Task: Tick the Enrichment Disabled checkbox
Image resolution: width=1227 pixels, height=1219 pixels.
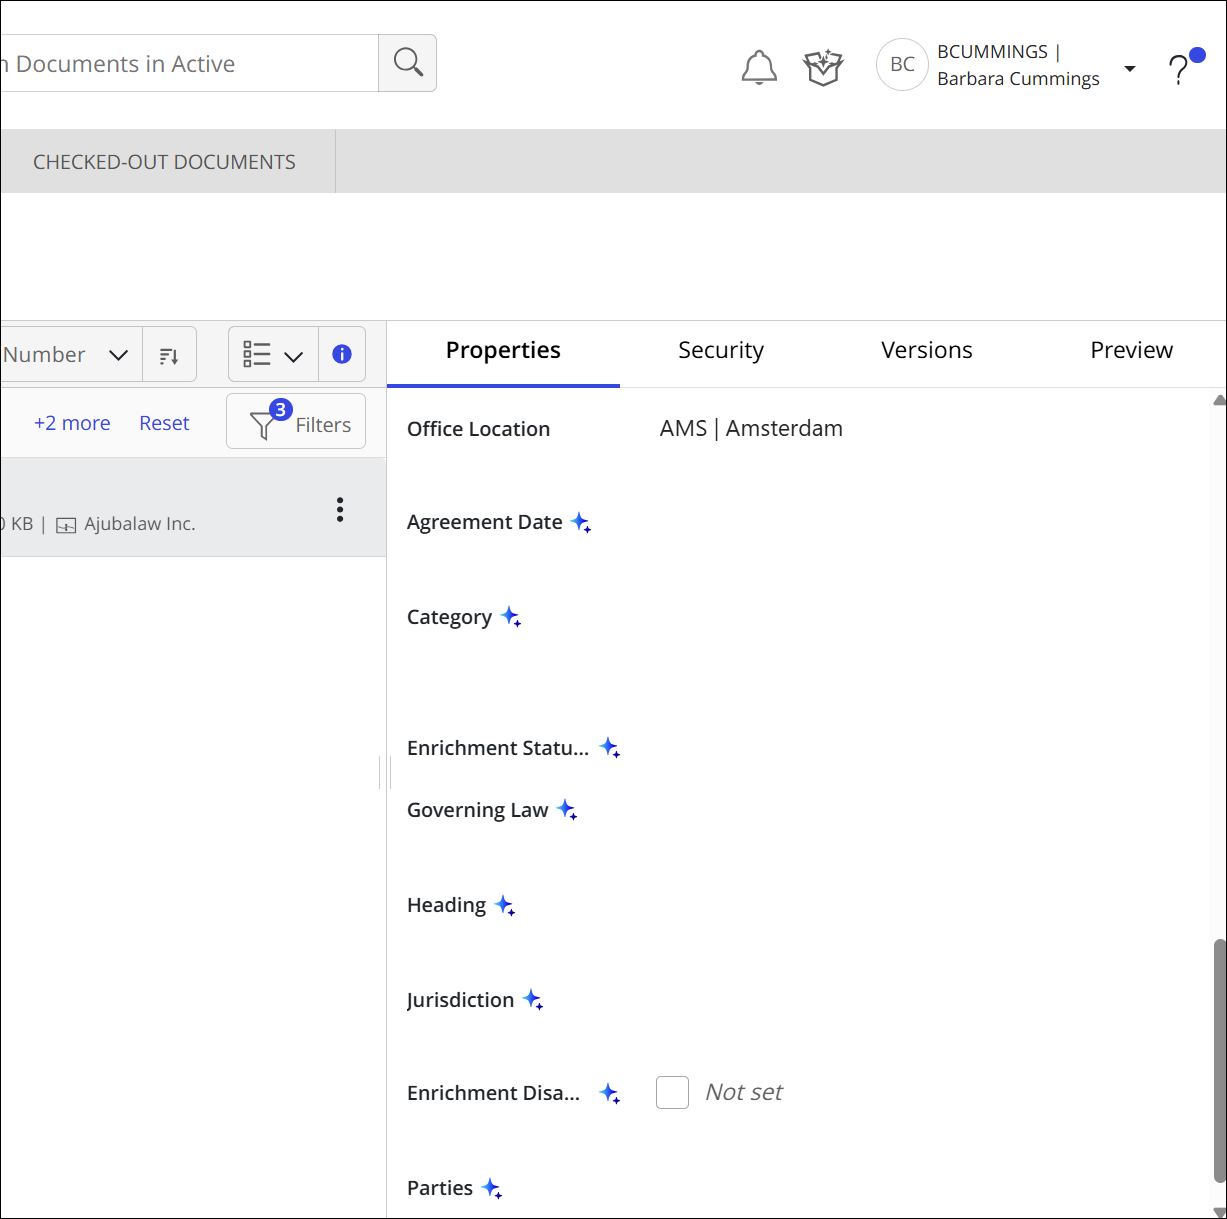Action: click(672, 1093)
